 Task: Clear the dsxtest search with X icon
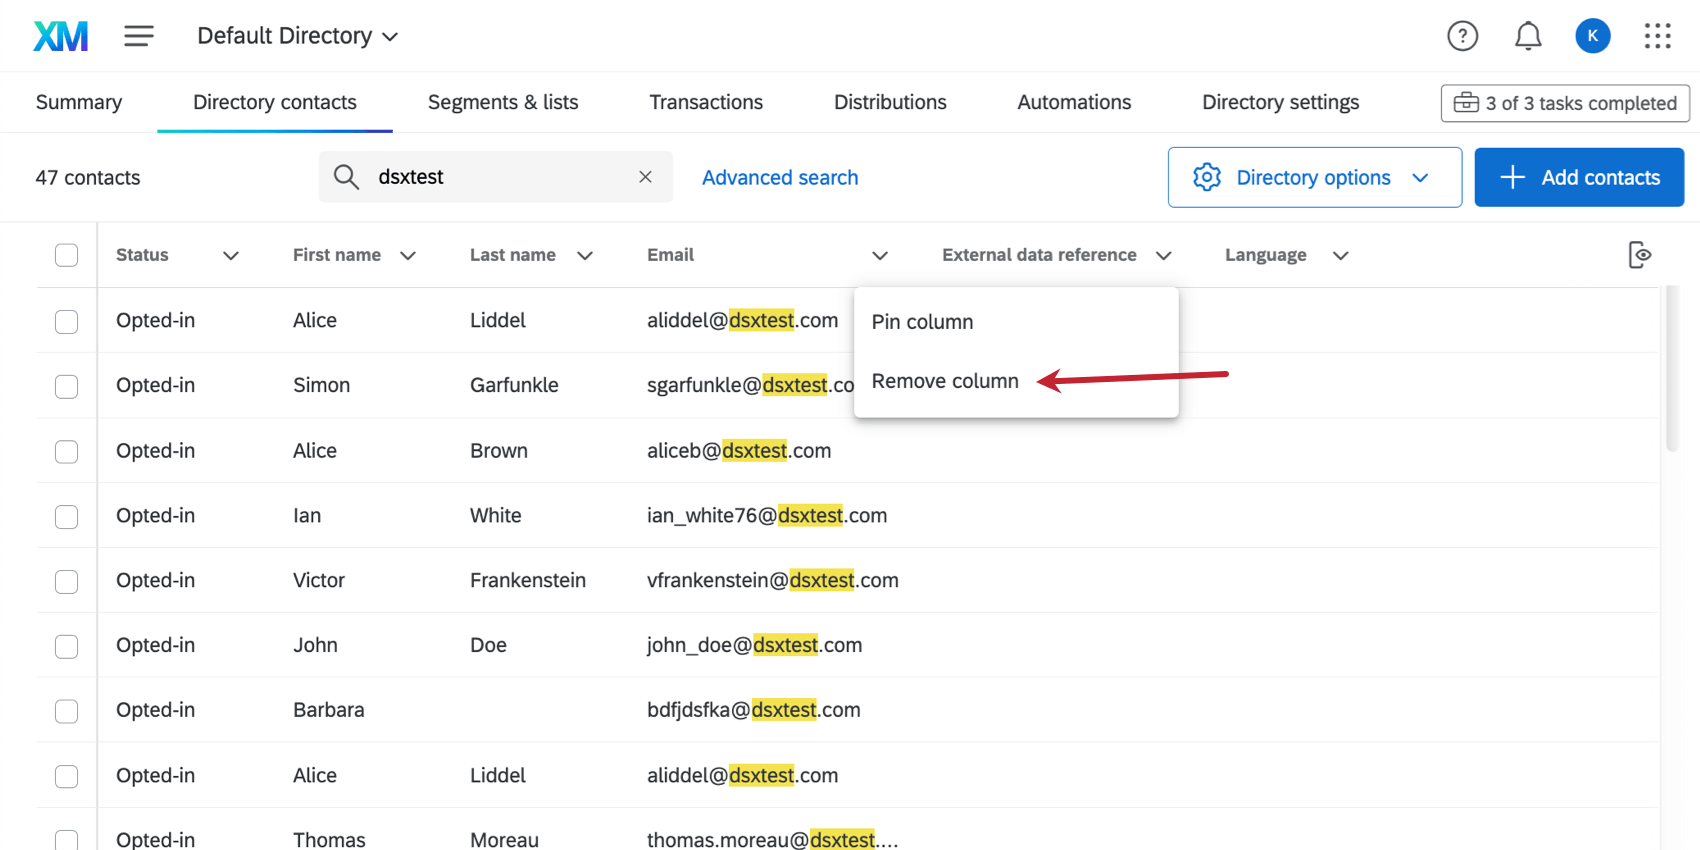(645, 177)
